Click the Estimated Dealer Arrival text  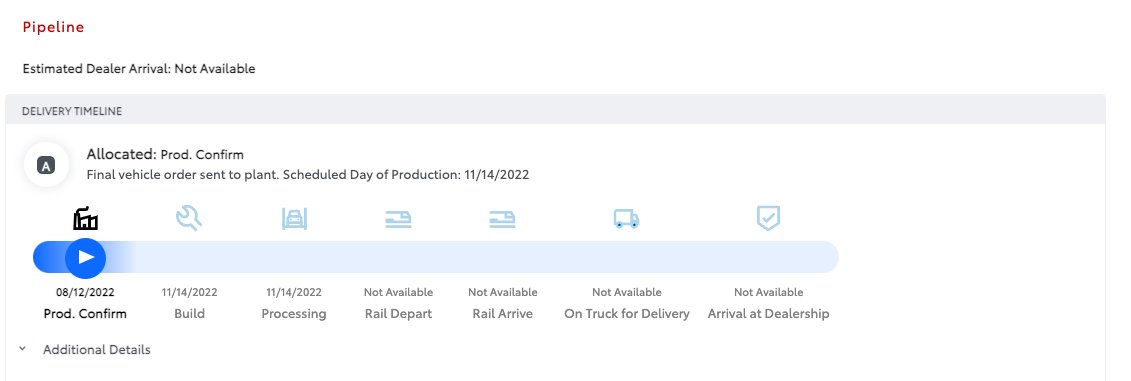(138, 69)
